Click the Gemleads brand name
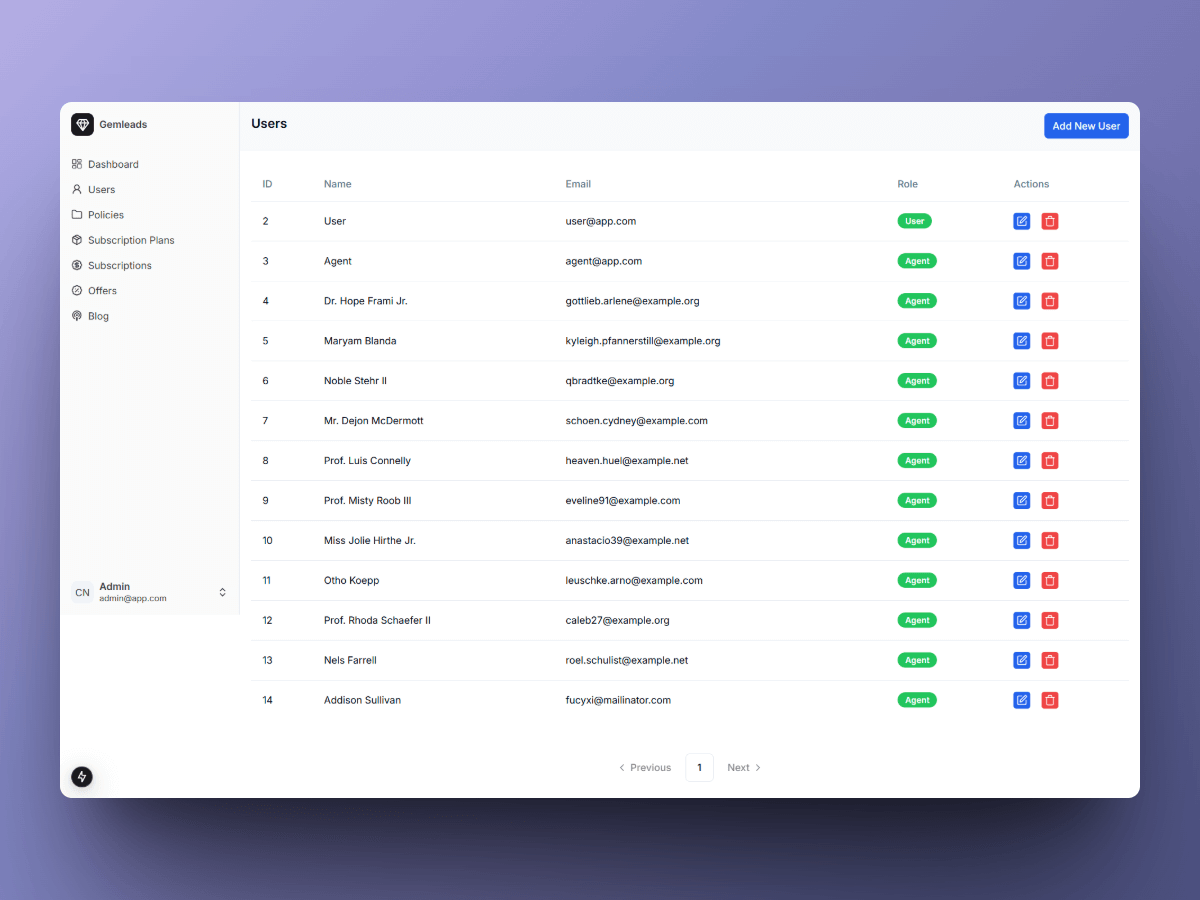 [x=123, y=125]
